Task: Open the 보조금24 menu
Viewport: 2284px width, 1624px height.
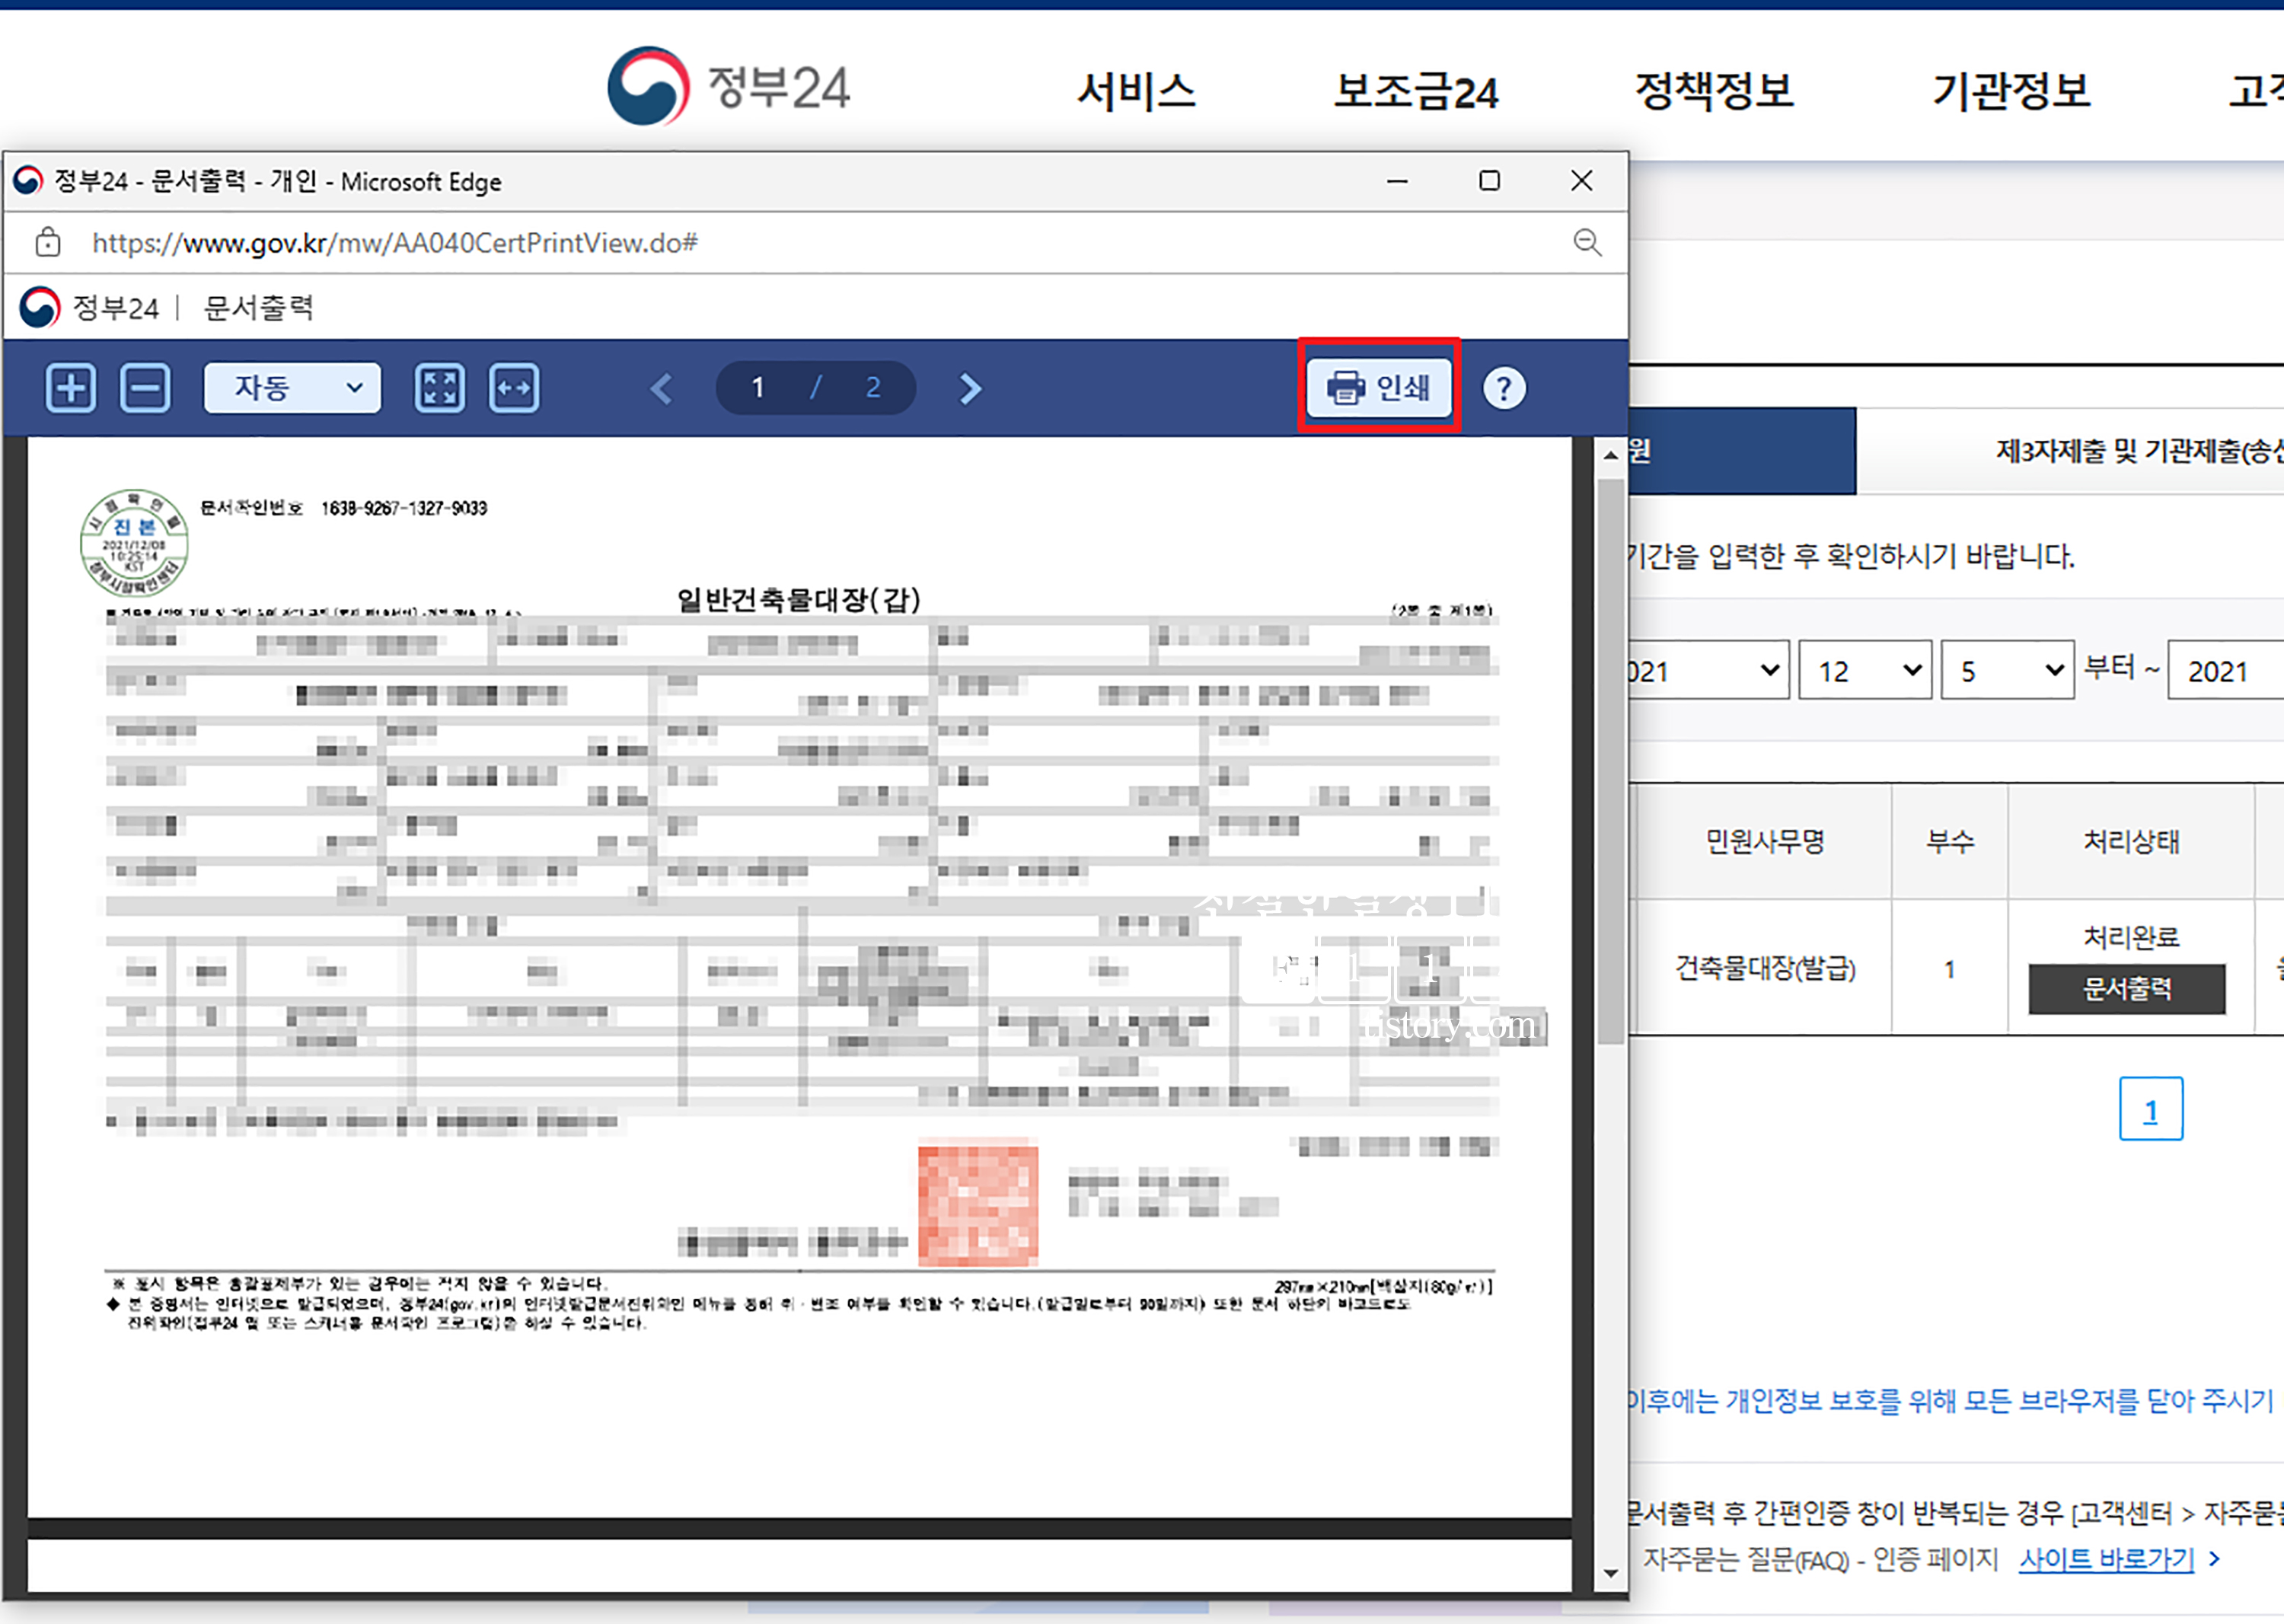Action: tap(1415, 91)
